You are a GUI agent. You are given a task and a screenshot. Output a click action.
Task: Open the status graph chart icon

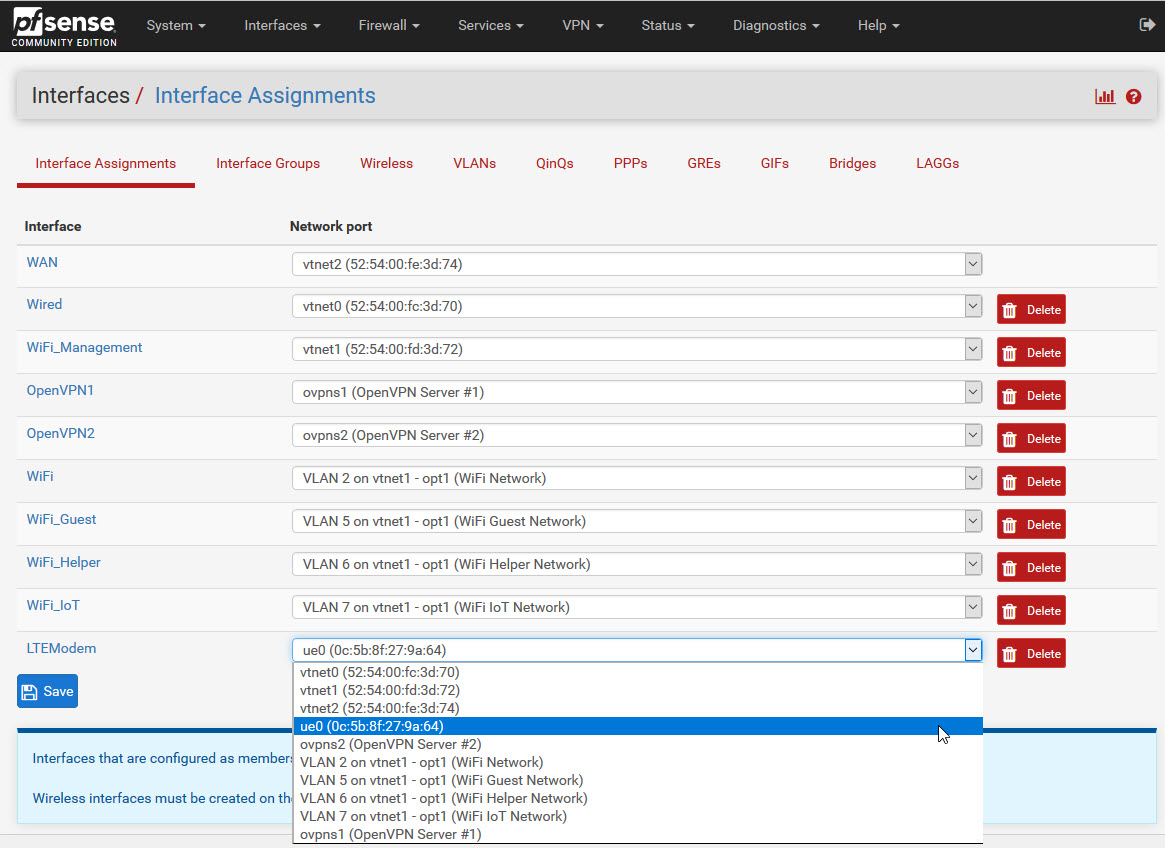click(1104, 97)
